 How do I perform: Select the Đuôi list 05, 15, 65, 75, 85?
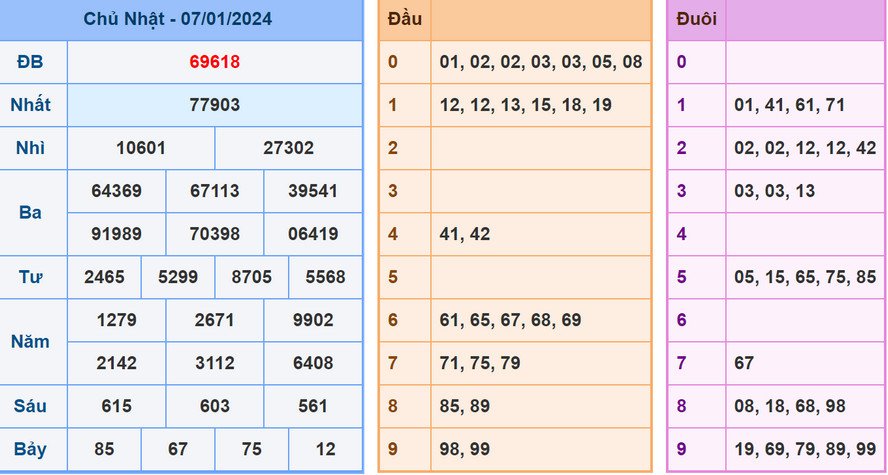804,277
